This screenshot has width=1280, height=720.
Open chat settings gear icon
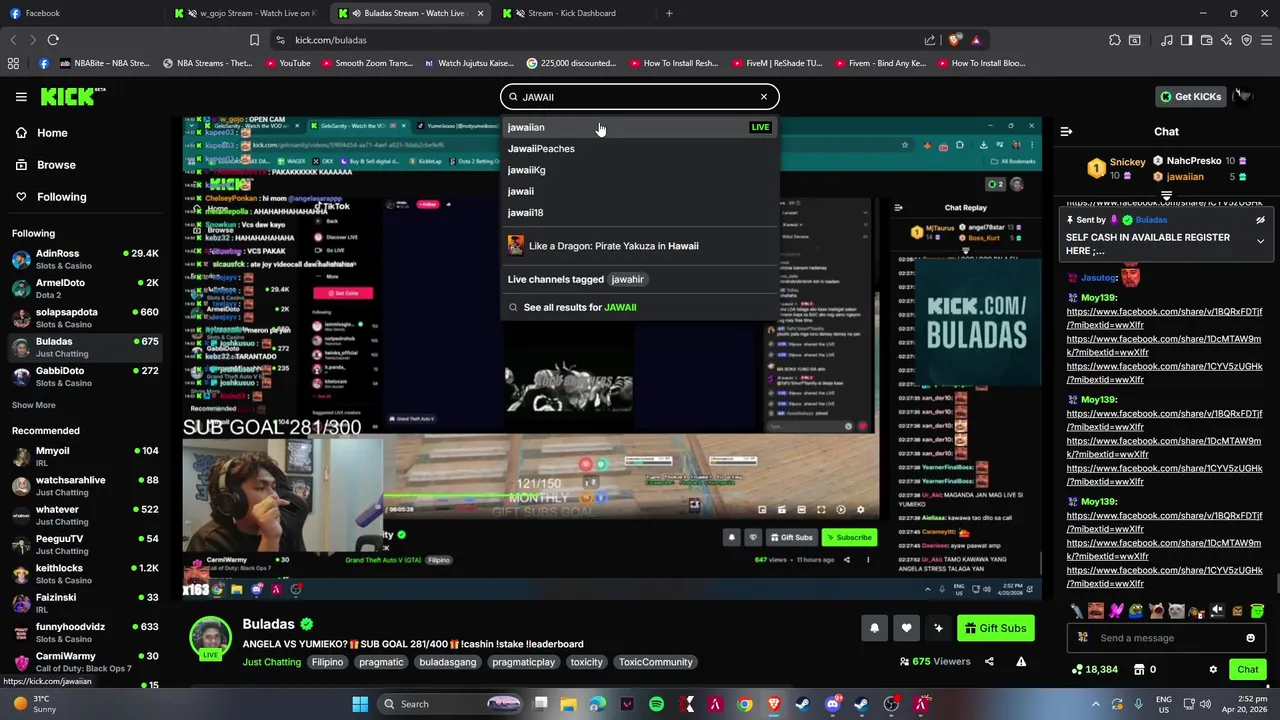[1213, 670]
